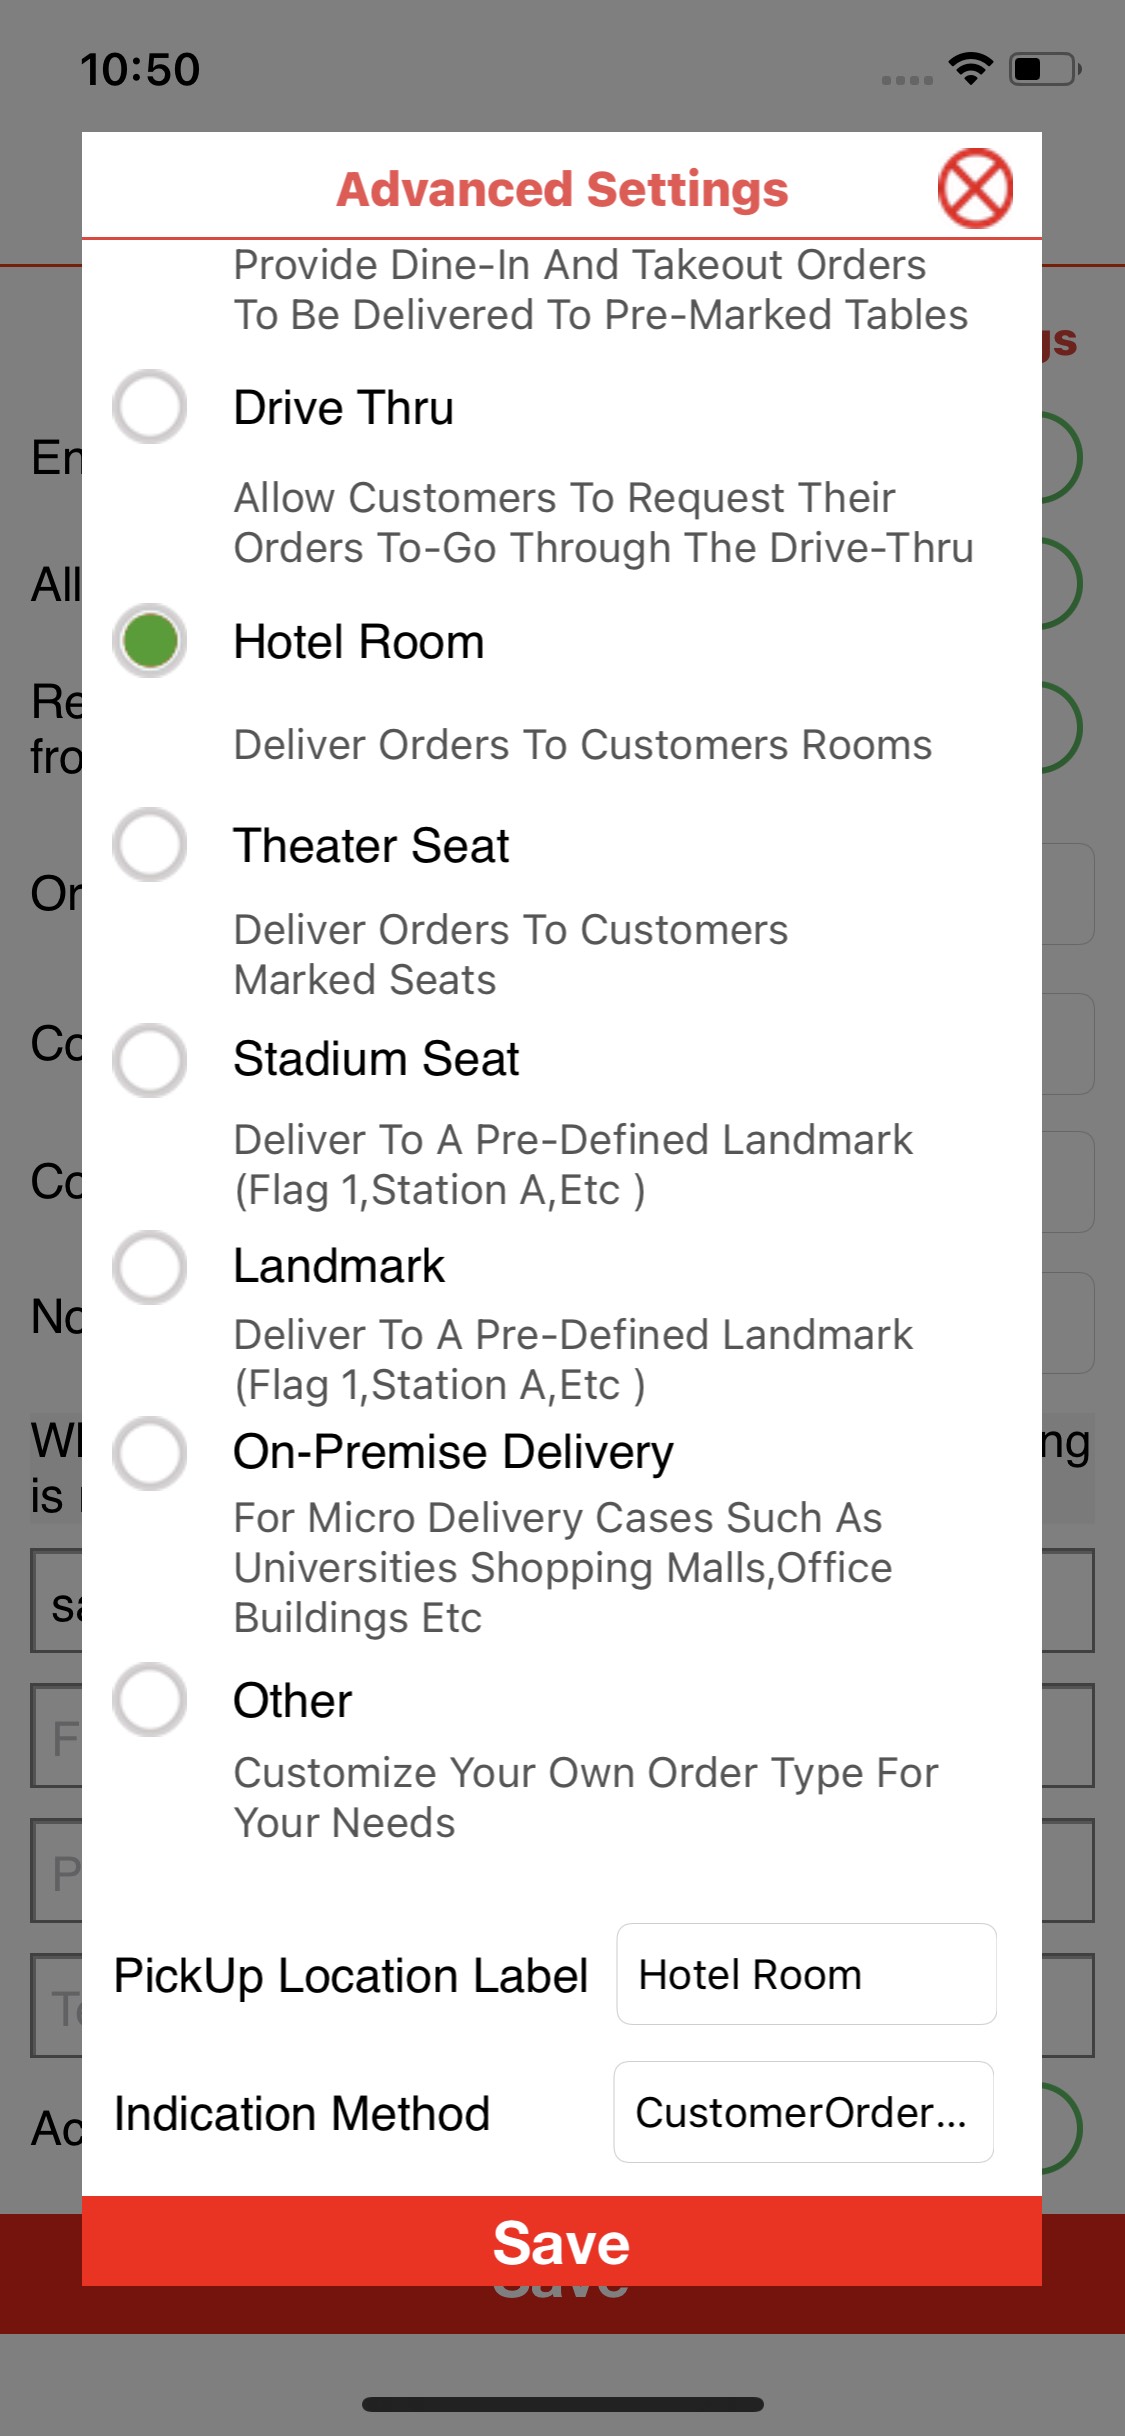Screen dimensions: 1125x2436
Task: Tap the Theater Seat label text
Action: pos(371,846)
